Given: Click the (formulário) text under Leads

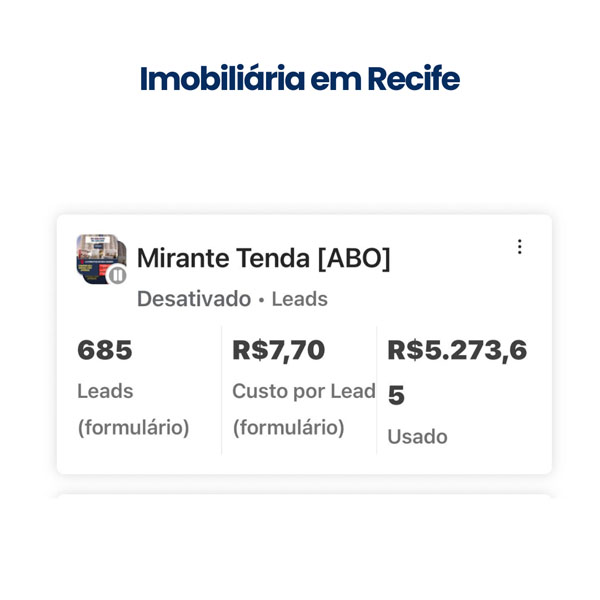Looking at the screenshot, I should (133, 428).
